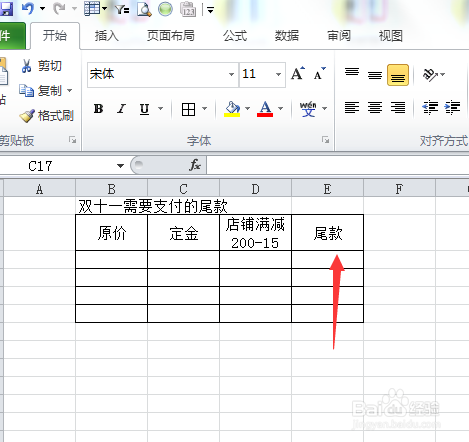Screen dimensions: 469x442
Task: Click the Undo arrow icon
Action: 28,9
